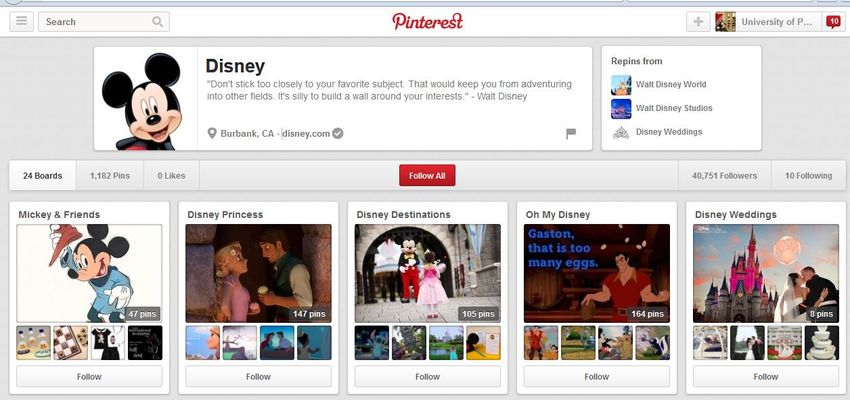This screenshot has height=400, width=850.
Task: Open the Gaston thumbnail under Oh My Disney
Action: [x=541, y=343]
